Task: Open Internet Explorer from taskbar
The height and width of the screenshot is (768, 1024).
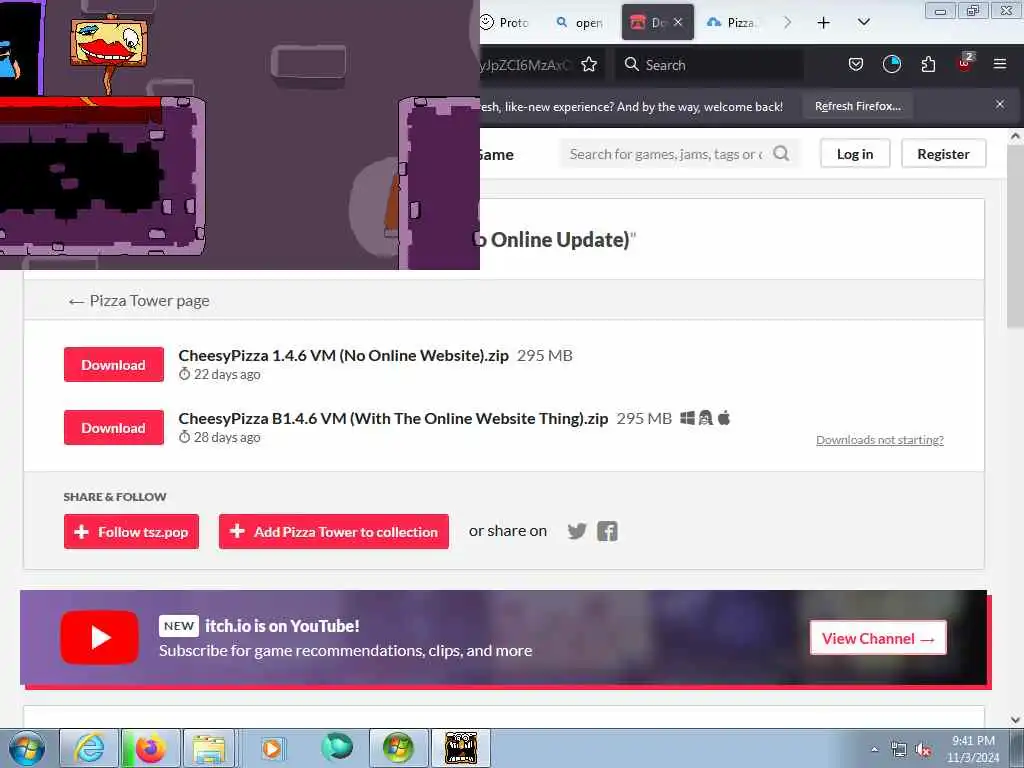Action: [x=89, y=748]
